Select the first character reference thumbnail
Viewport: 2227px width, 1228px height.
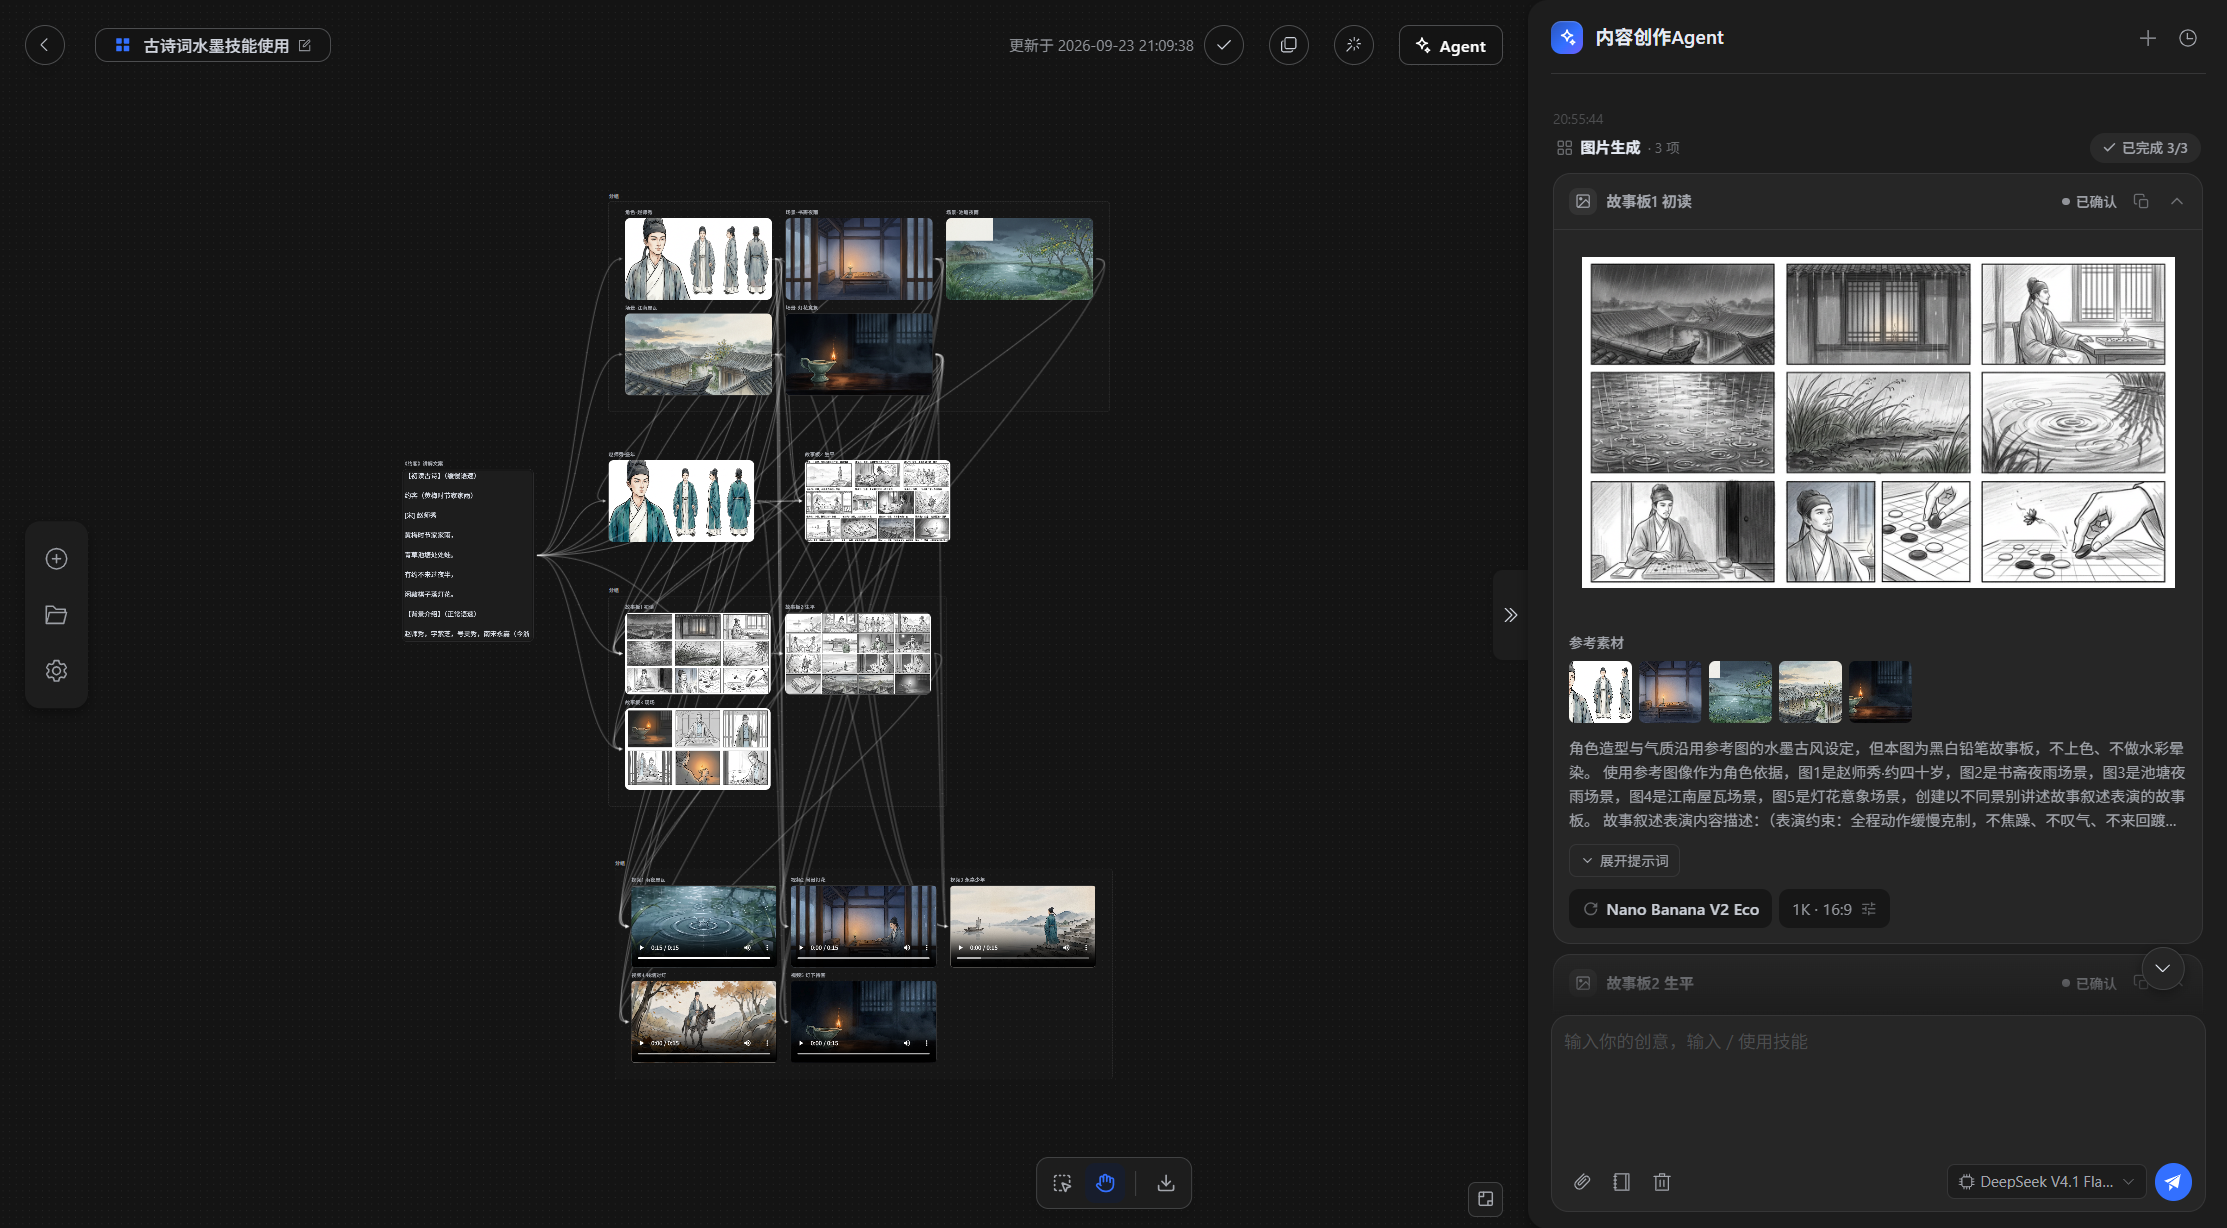click(x=1600, y=691)
